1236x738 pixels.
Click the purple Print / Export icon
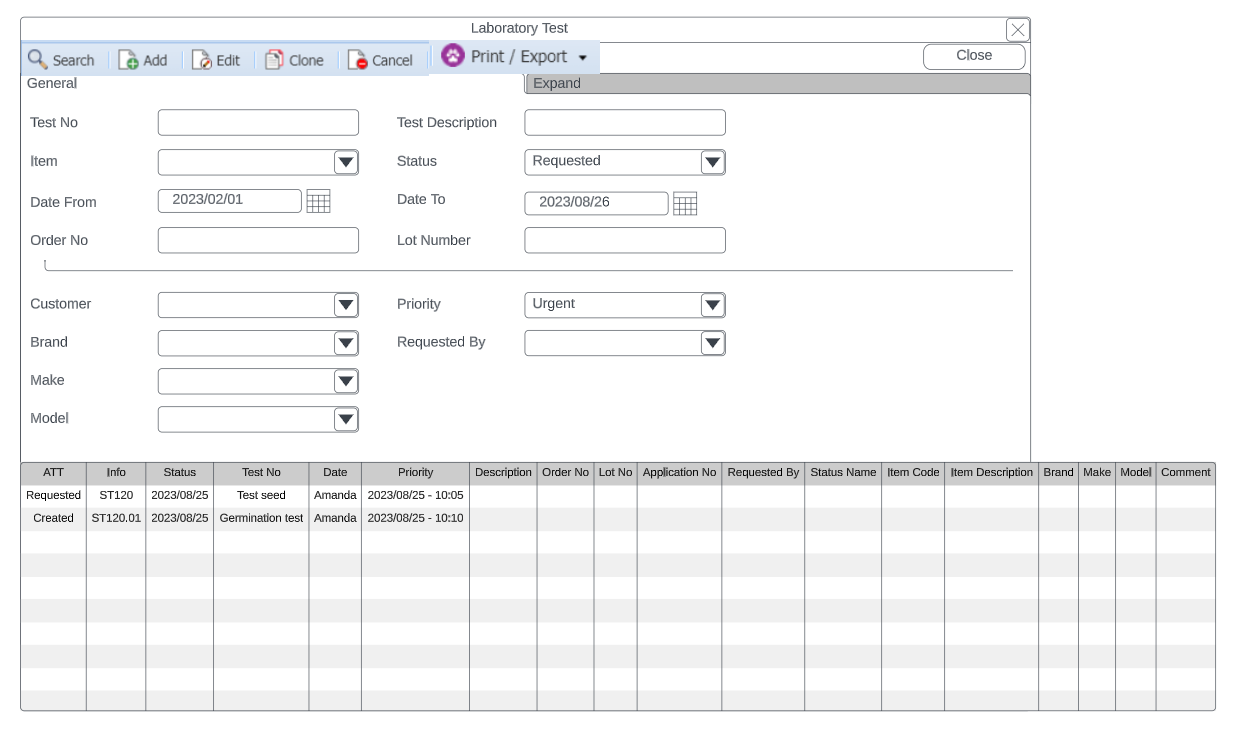pos(453,56)
